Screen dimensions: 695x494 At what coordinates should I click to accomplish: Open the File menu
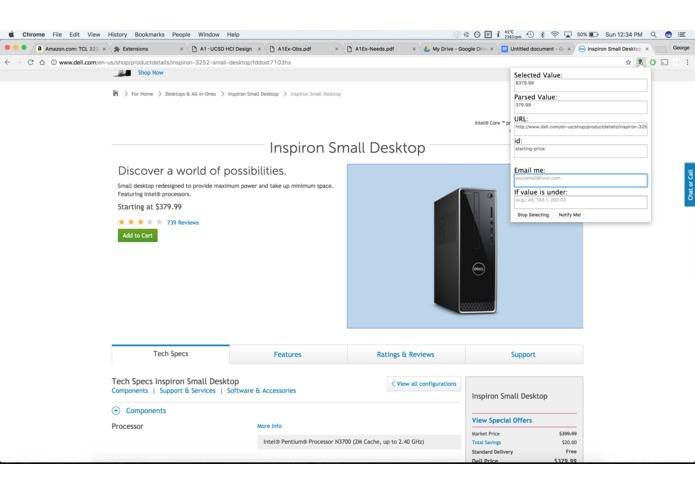click(x=57, y=34)
